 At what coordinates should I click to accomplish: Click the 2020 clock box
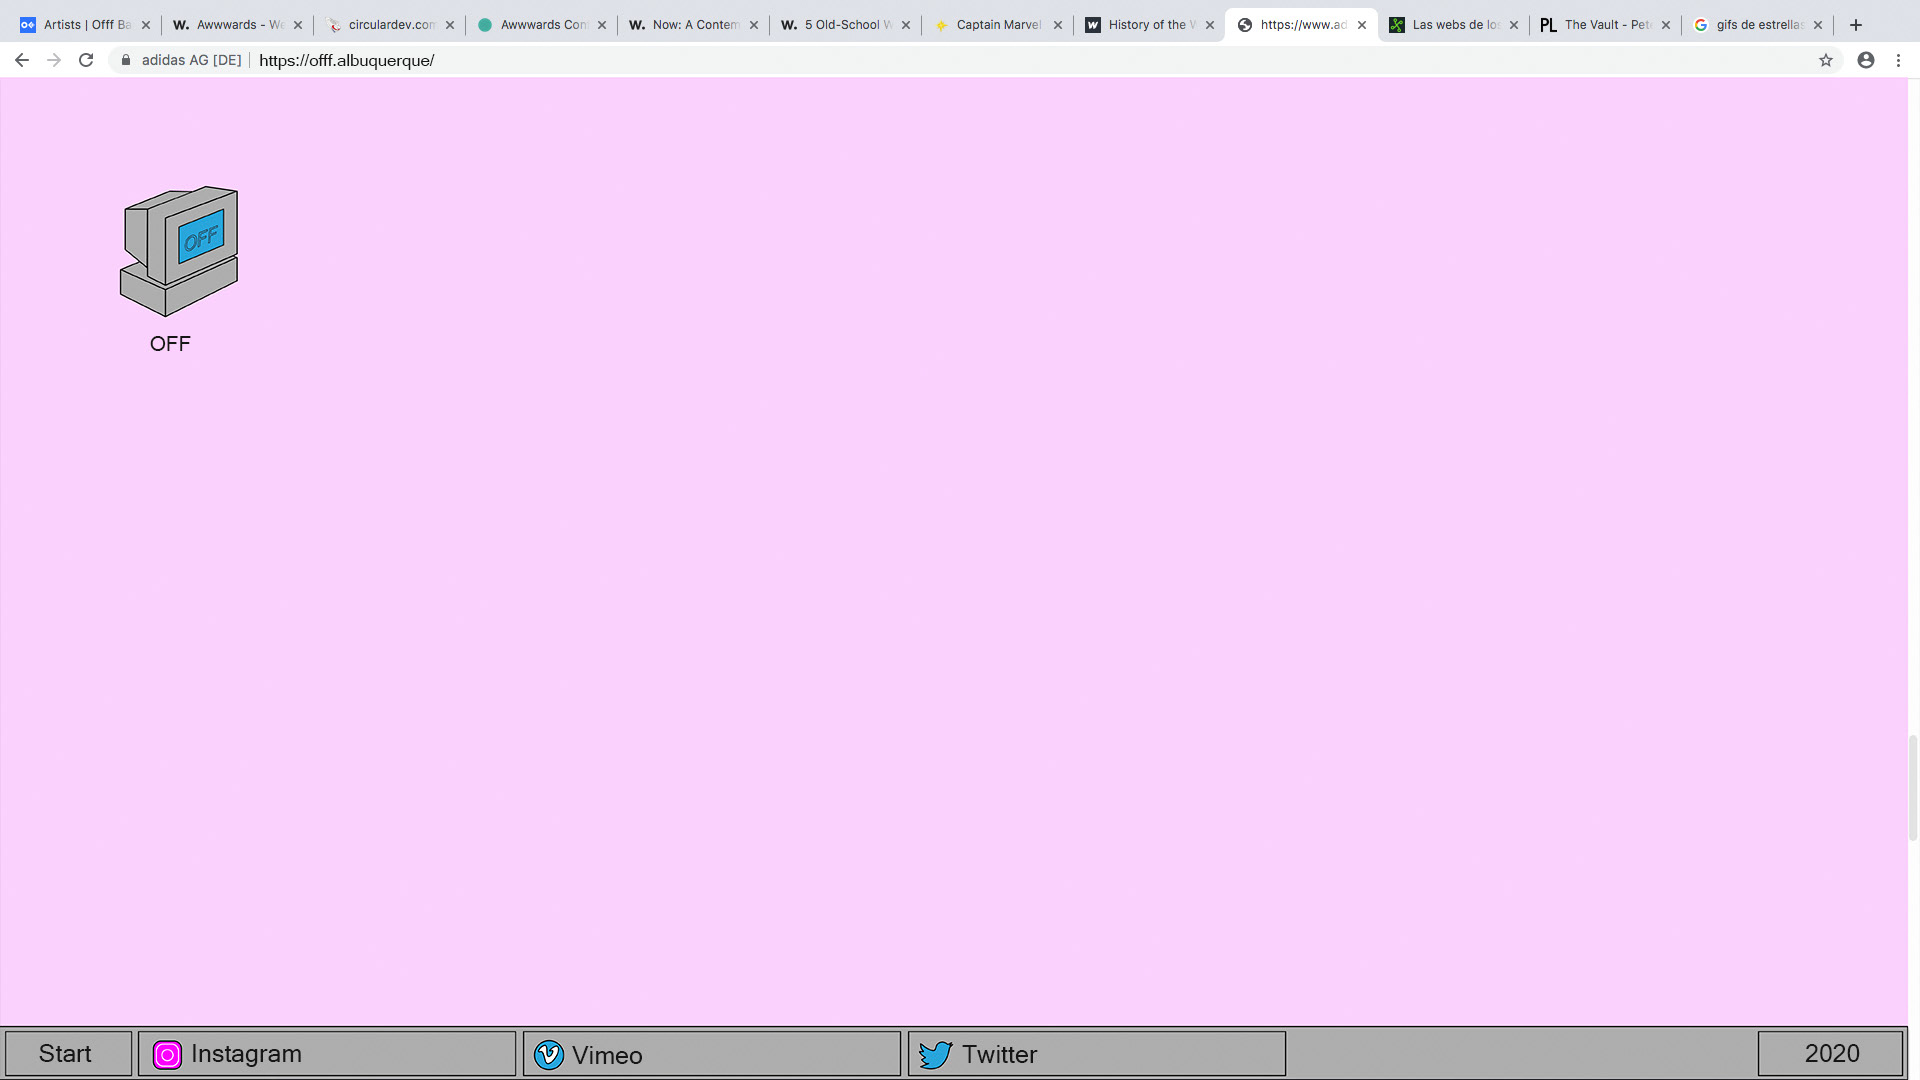[x=1830, y=1053]
